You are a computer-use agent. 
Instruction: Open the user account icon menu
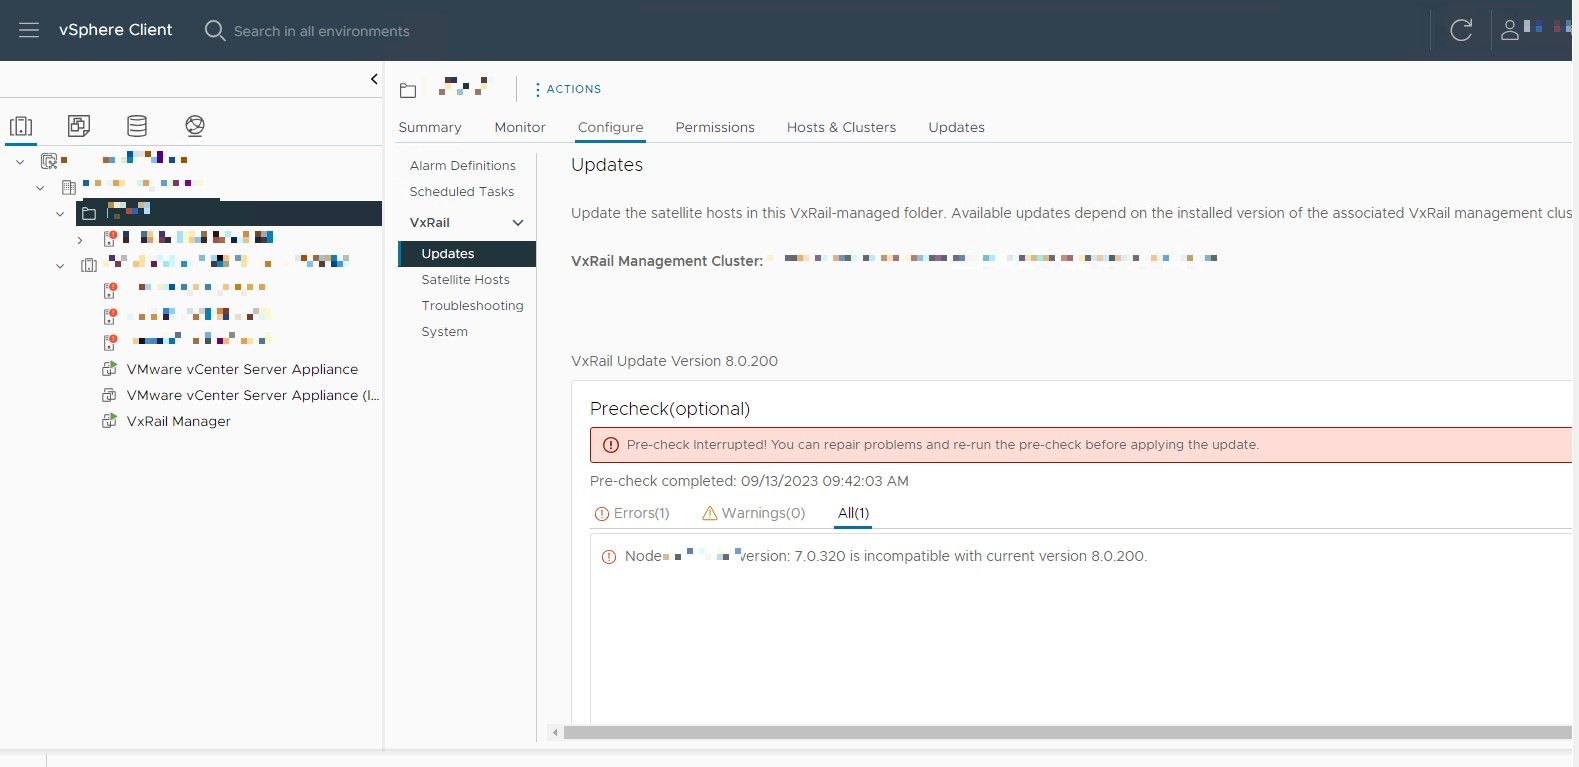[x=1510, y=30]
